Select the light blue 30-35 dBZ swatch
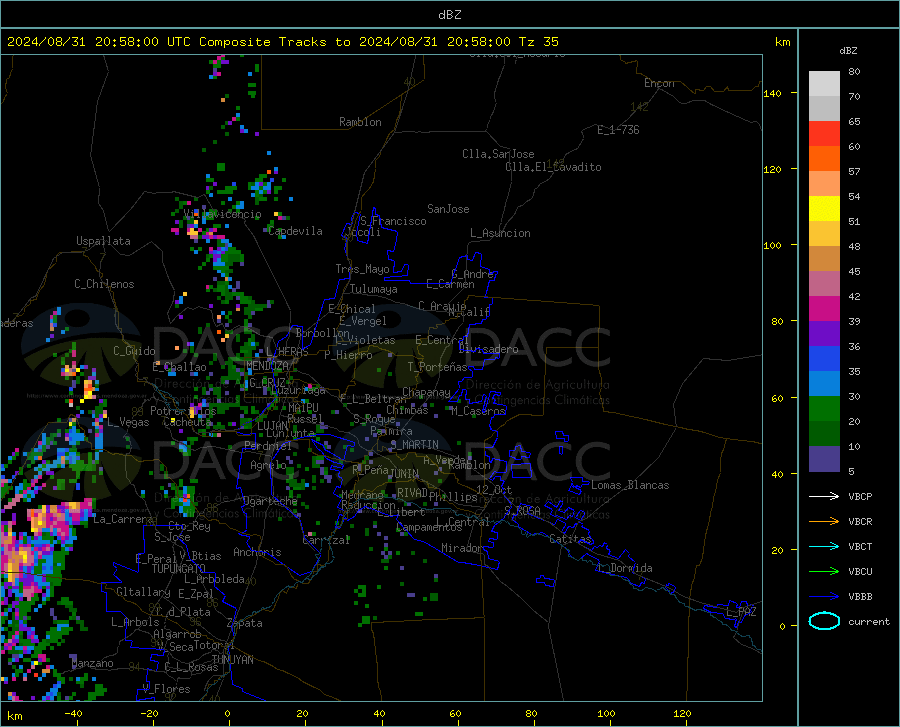Viewport: 900px width, 727px height. (824, 383)
